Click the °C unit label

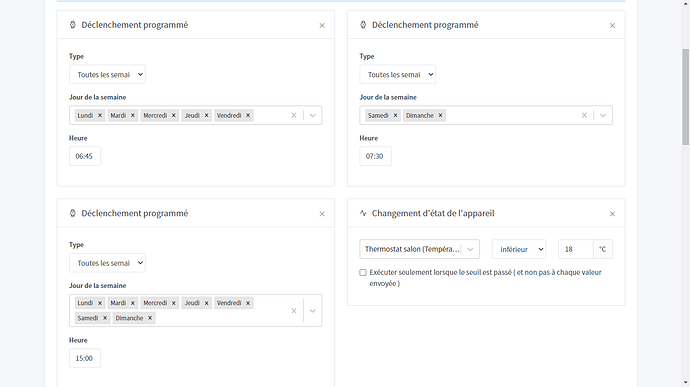coord(602,249)
